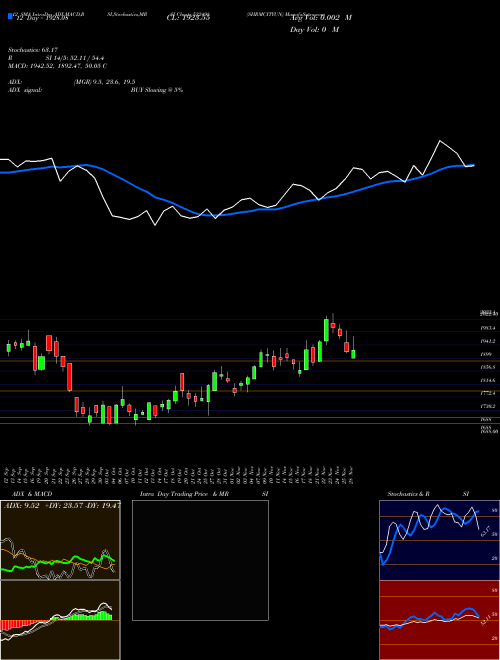Click the 'Intra Day Trading Price & MR' title
Screen dimensions: 500x660
coord(184,494)
